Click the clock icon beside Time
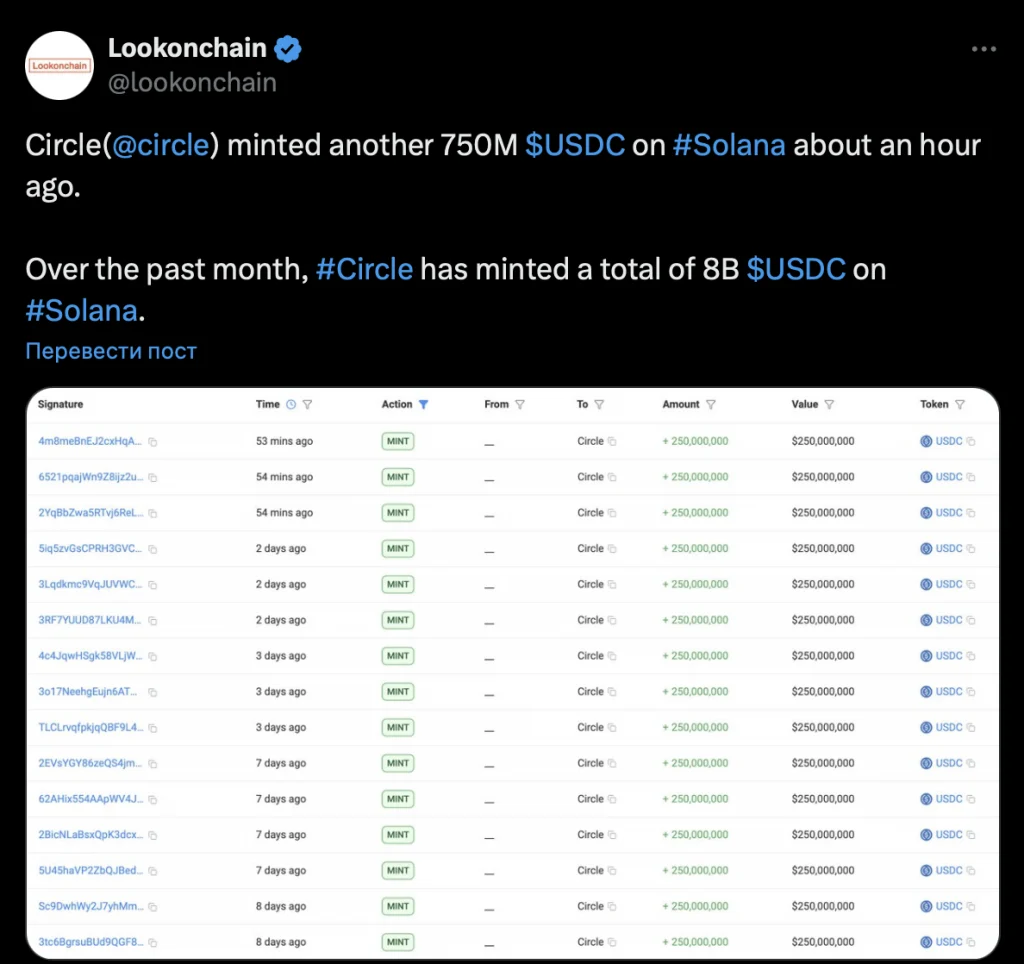Screen dimensions: 1024x964 tap(291, 404)
